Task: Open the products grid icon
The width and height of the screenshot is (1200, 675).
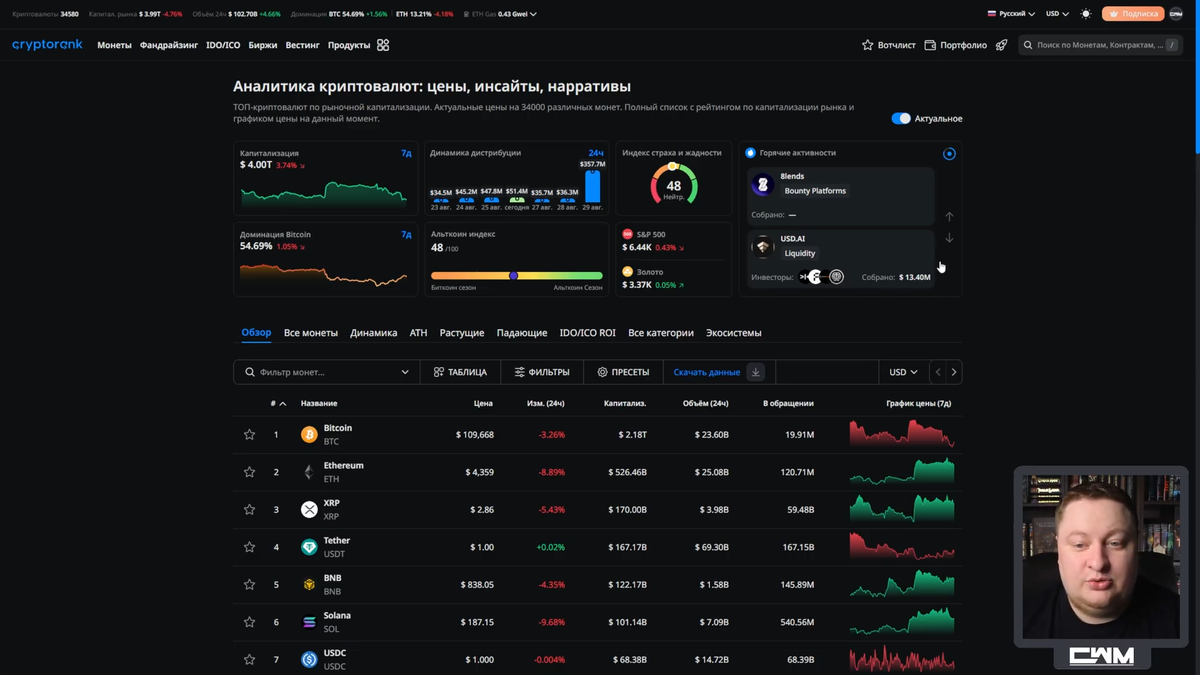Action: click(x=383, y=45)
